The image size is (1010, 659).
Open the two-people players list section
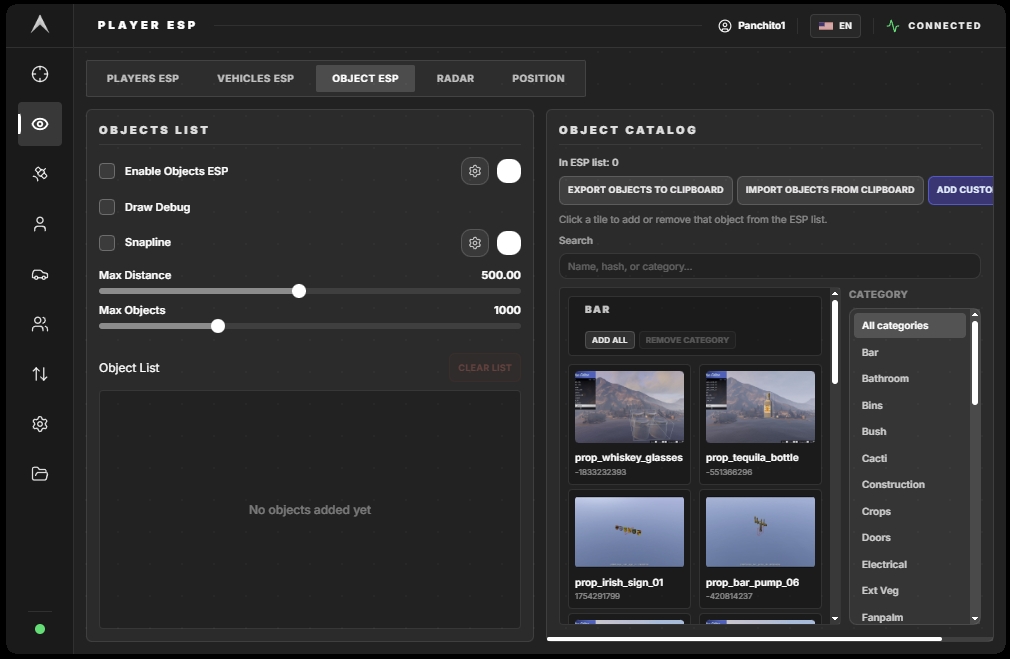[x=40, y=324]
